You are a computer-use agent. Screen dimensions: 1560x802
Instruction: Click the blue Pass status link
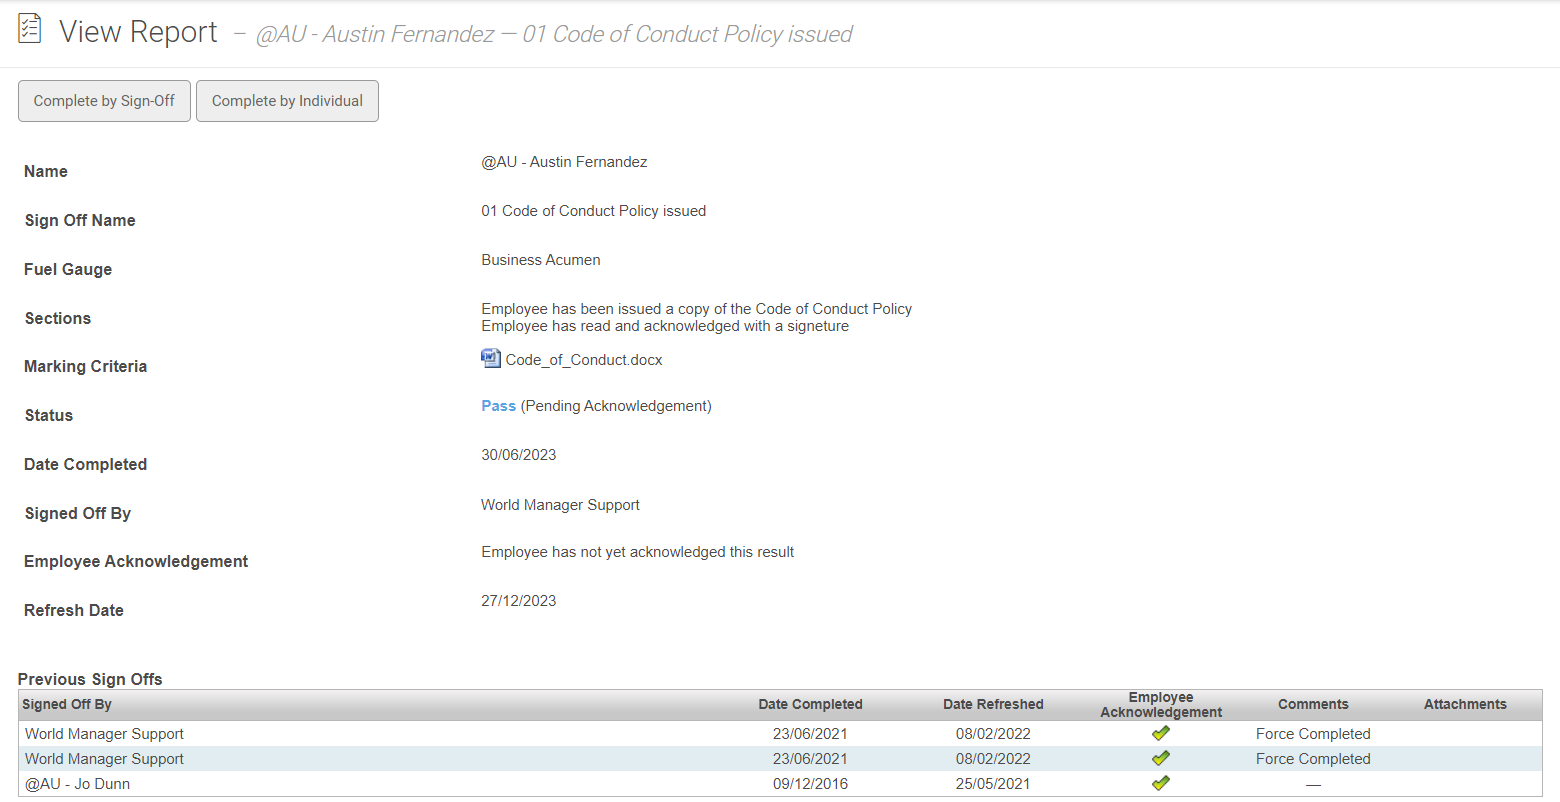(x=498, y=406)
